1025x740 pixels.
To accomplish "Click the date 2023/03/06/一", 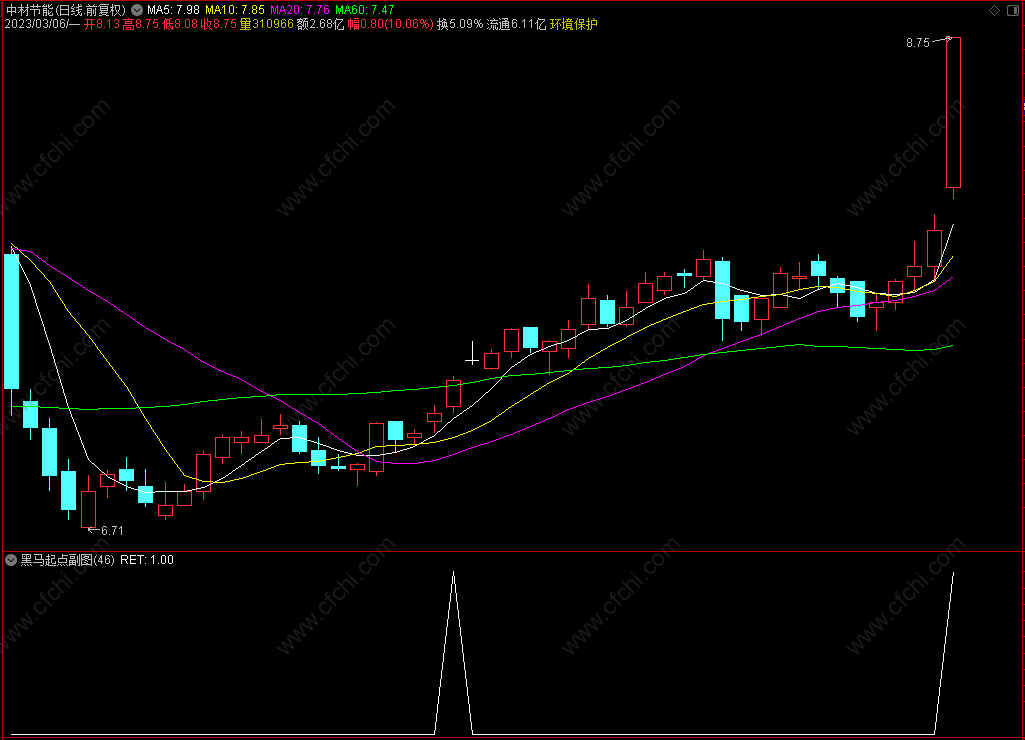I will tap(42, 24).
